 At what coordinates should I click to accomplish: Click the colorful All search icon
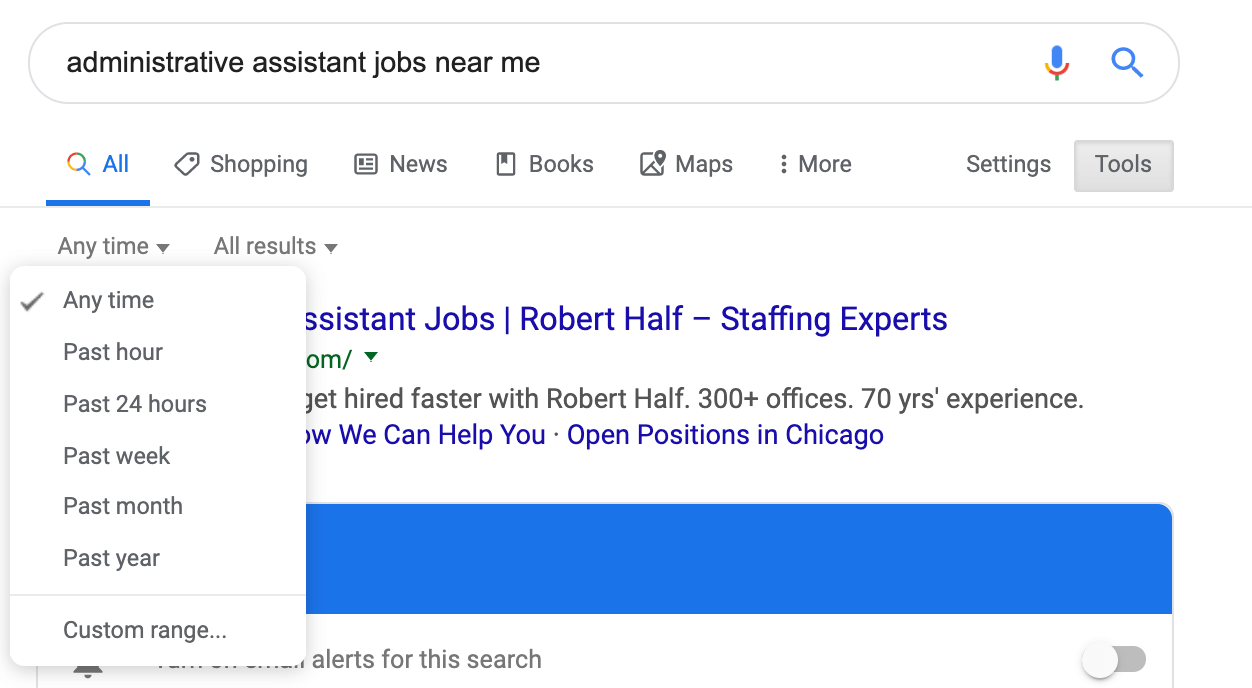78,164
